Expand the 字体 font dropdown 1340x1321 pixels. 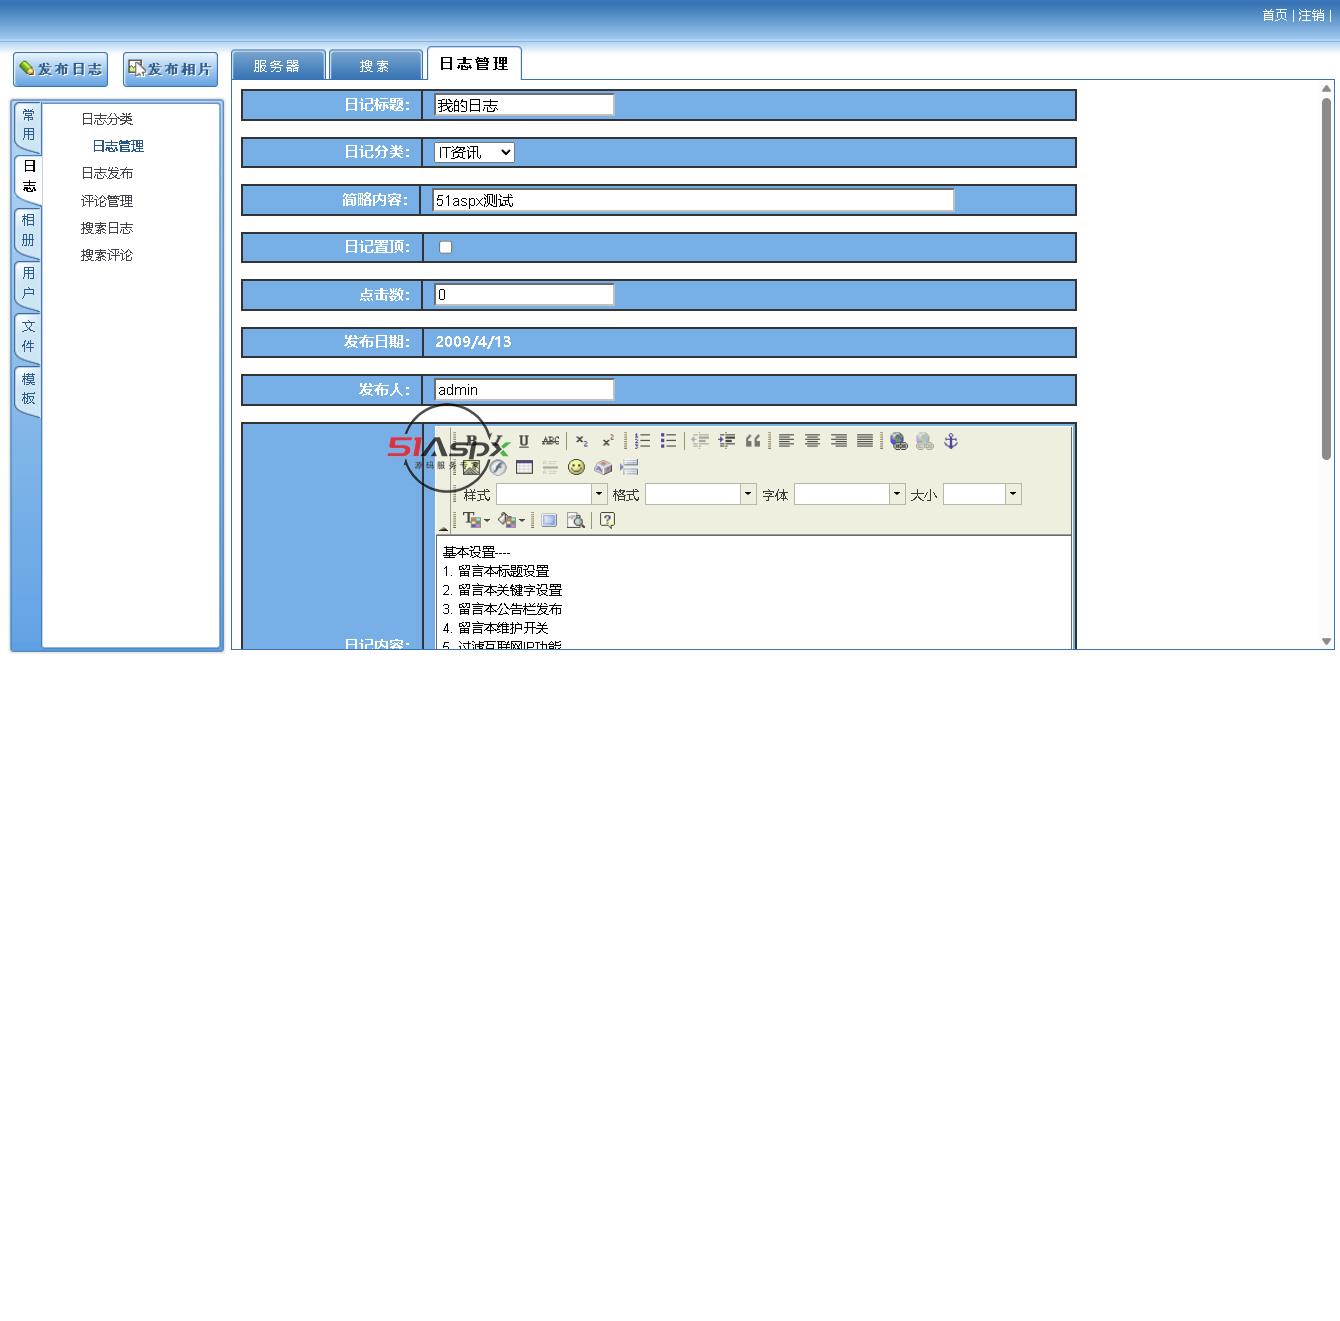tap(897, 494)
